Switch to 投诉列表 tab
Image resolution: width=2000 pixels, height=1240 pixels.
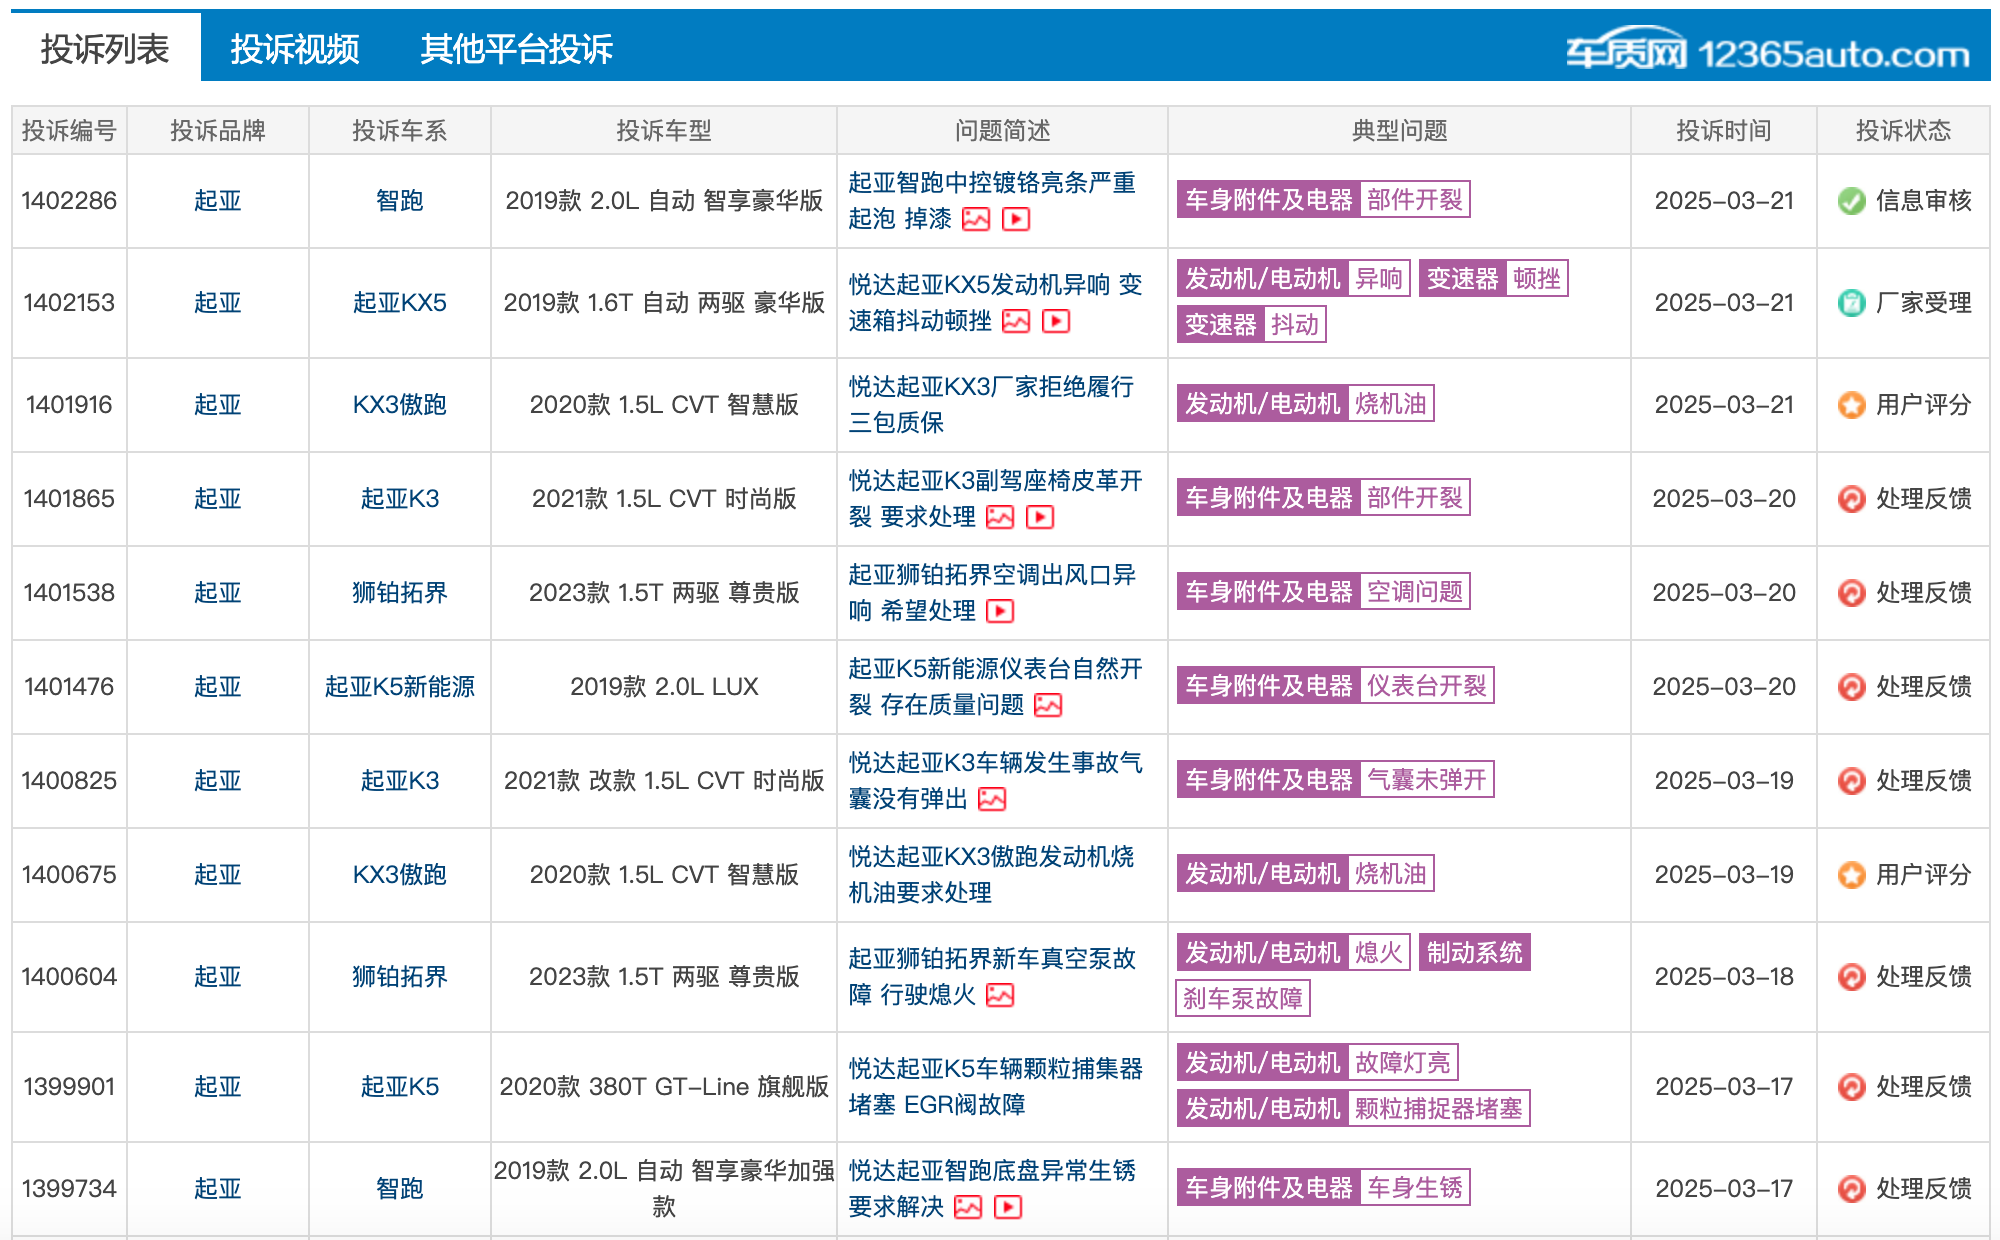105,48
